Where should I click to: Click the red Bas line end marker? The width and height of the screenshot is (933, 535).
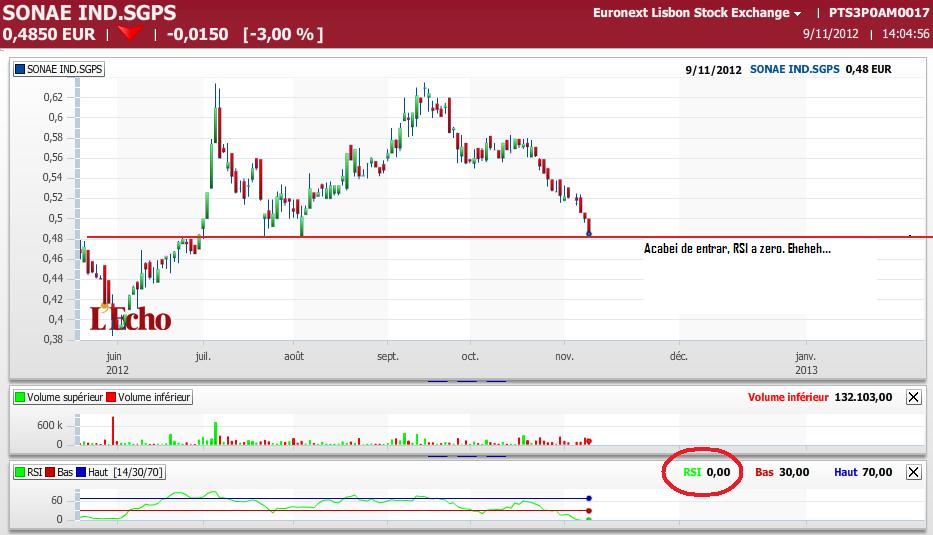point(589,511)
